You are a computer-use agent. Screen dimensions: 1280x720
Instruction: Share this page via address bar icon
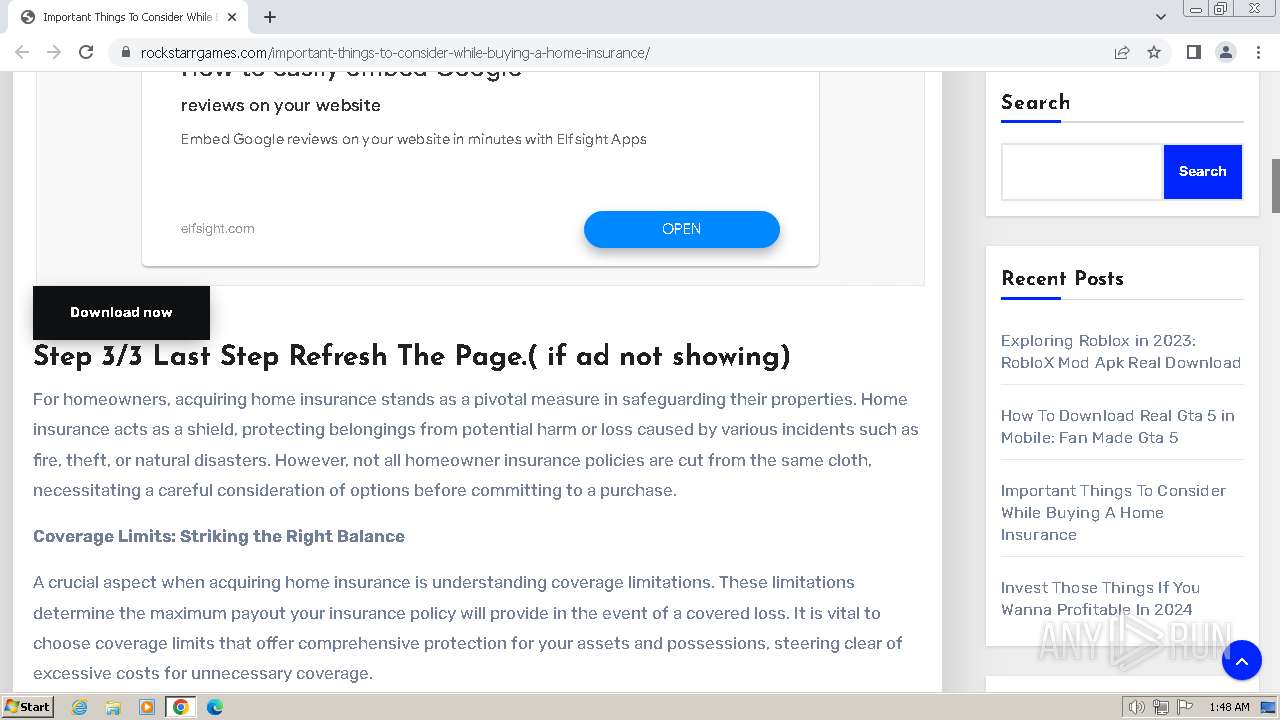click(1122, 52)
